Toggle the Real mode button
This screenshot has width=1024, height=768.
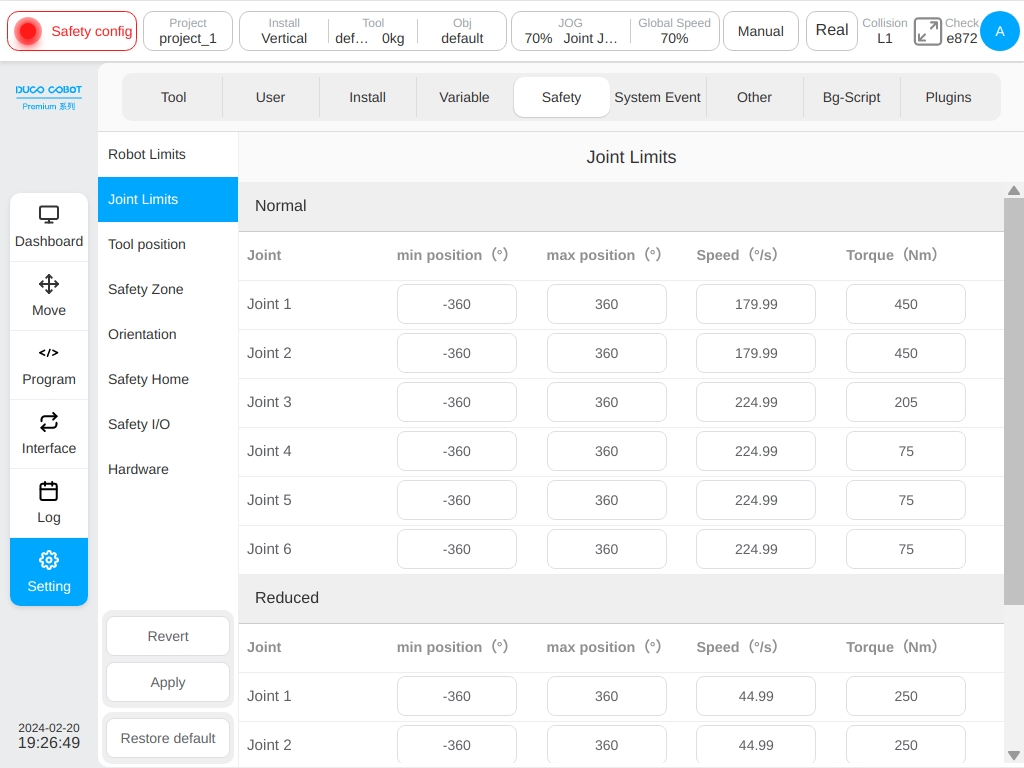[x=831, y=31]
